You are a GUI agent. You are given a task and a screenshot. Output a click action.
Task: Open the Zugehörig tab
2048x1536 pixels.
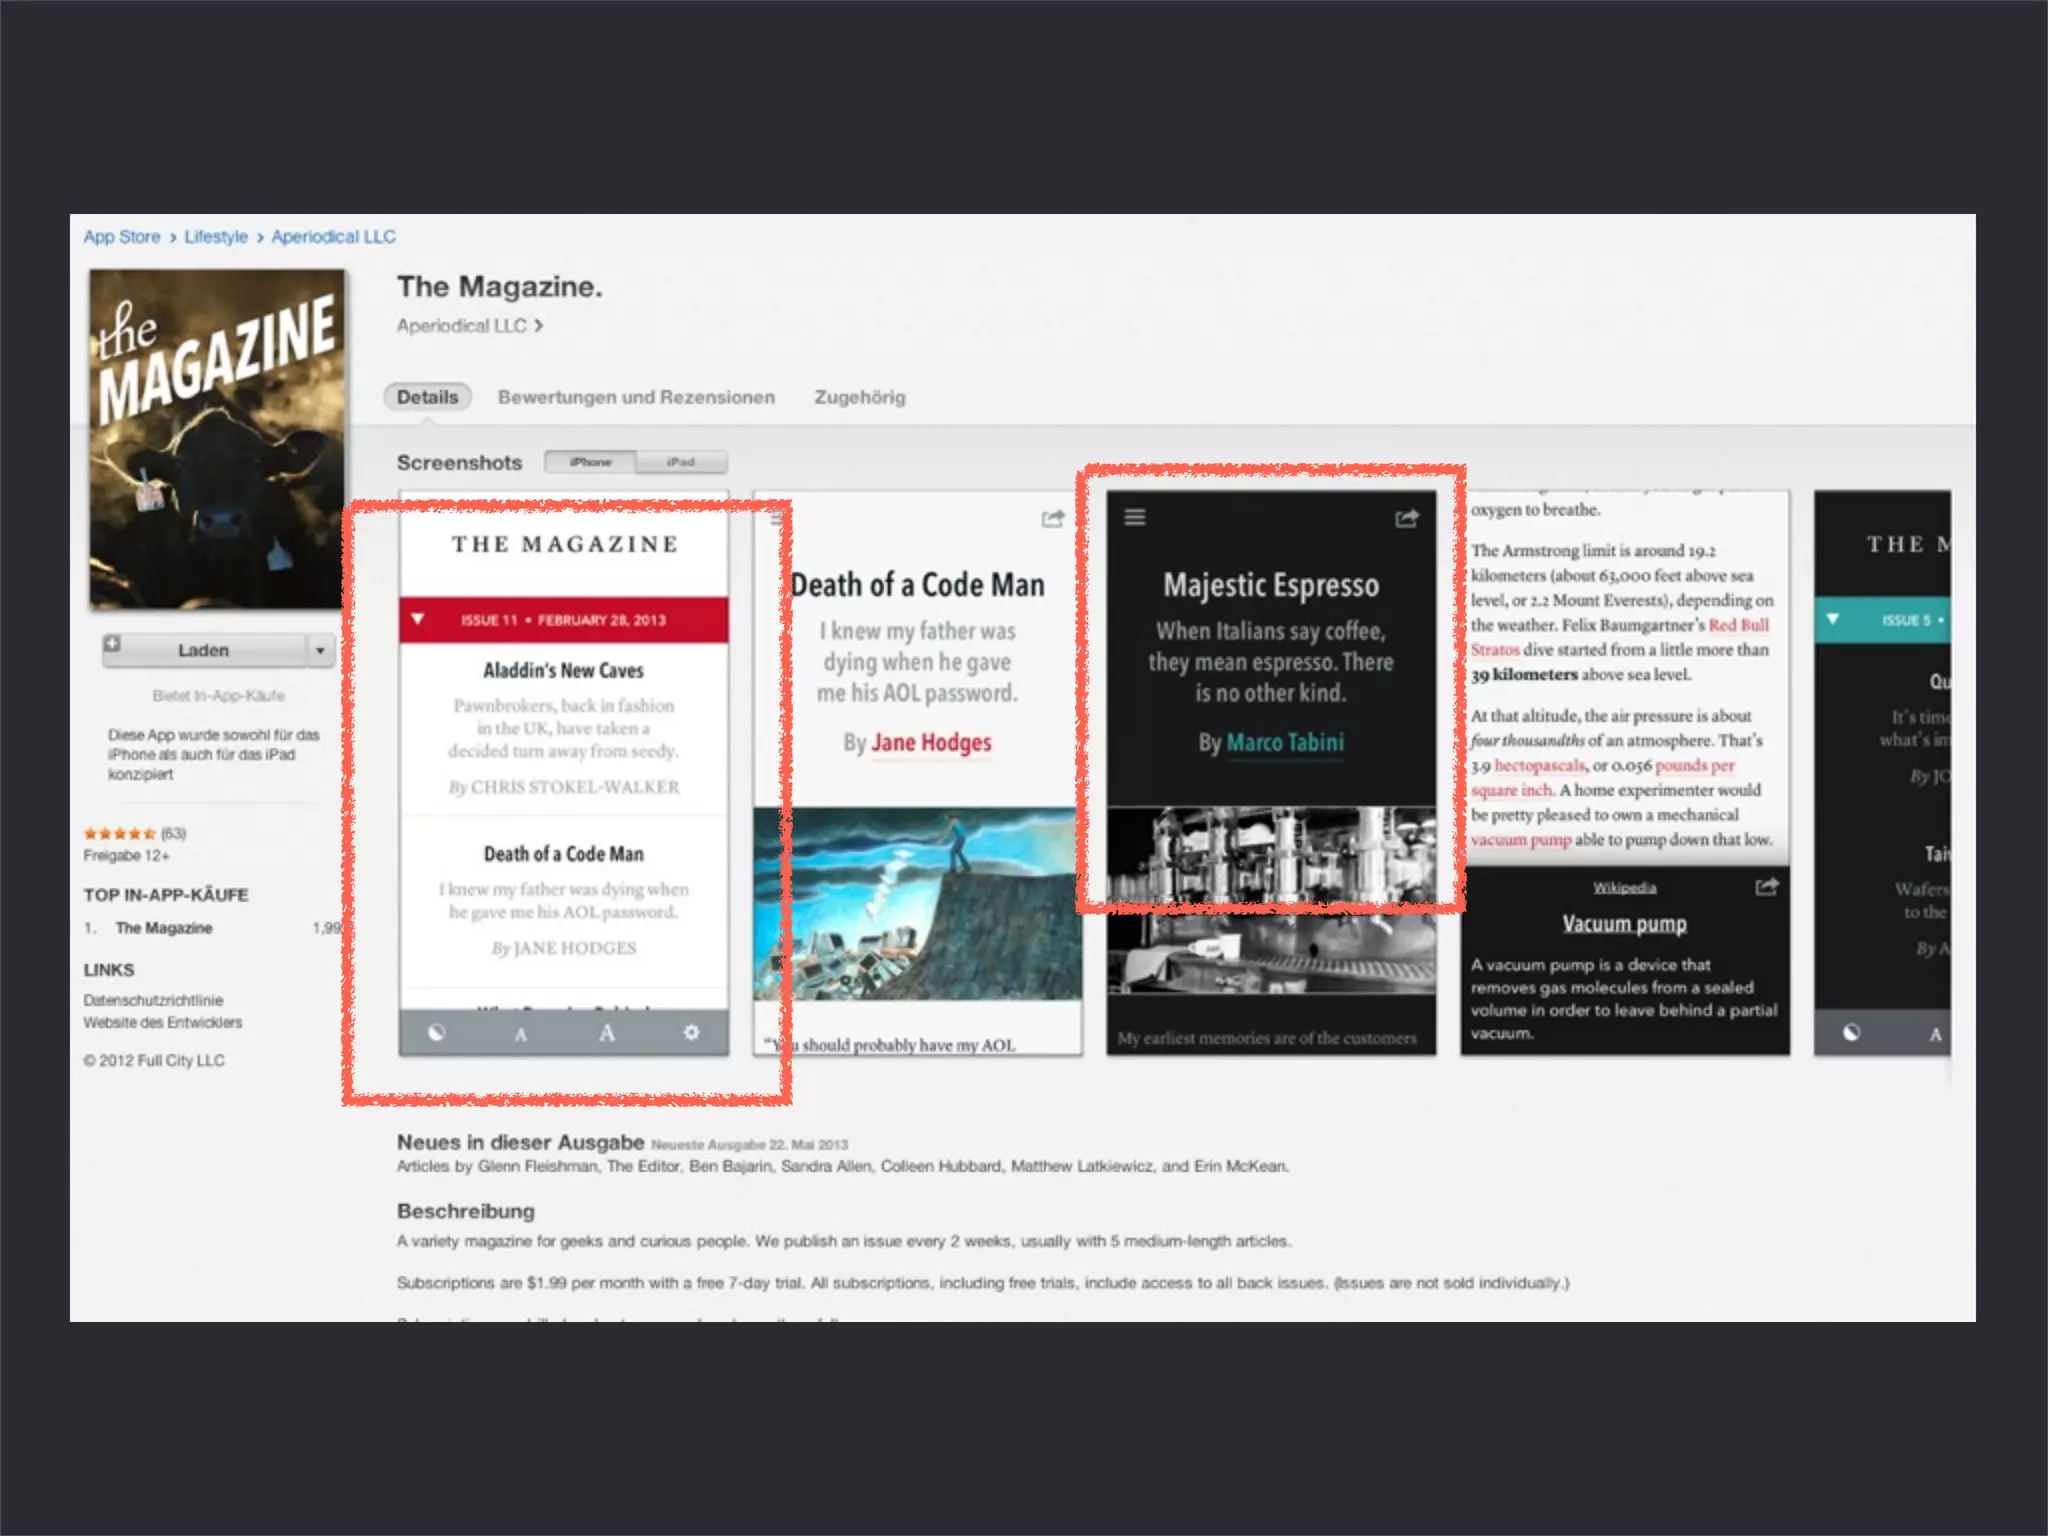point(859,397)
